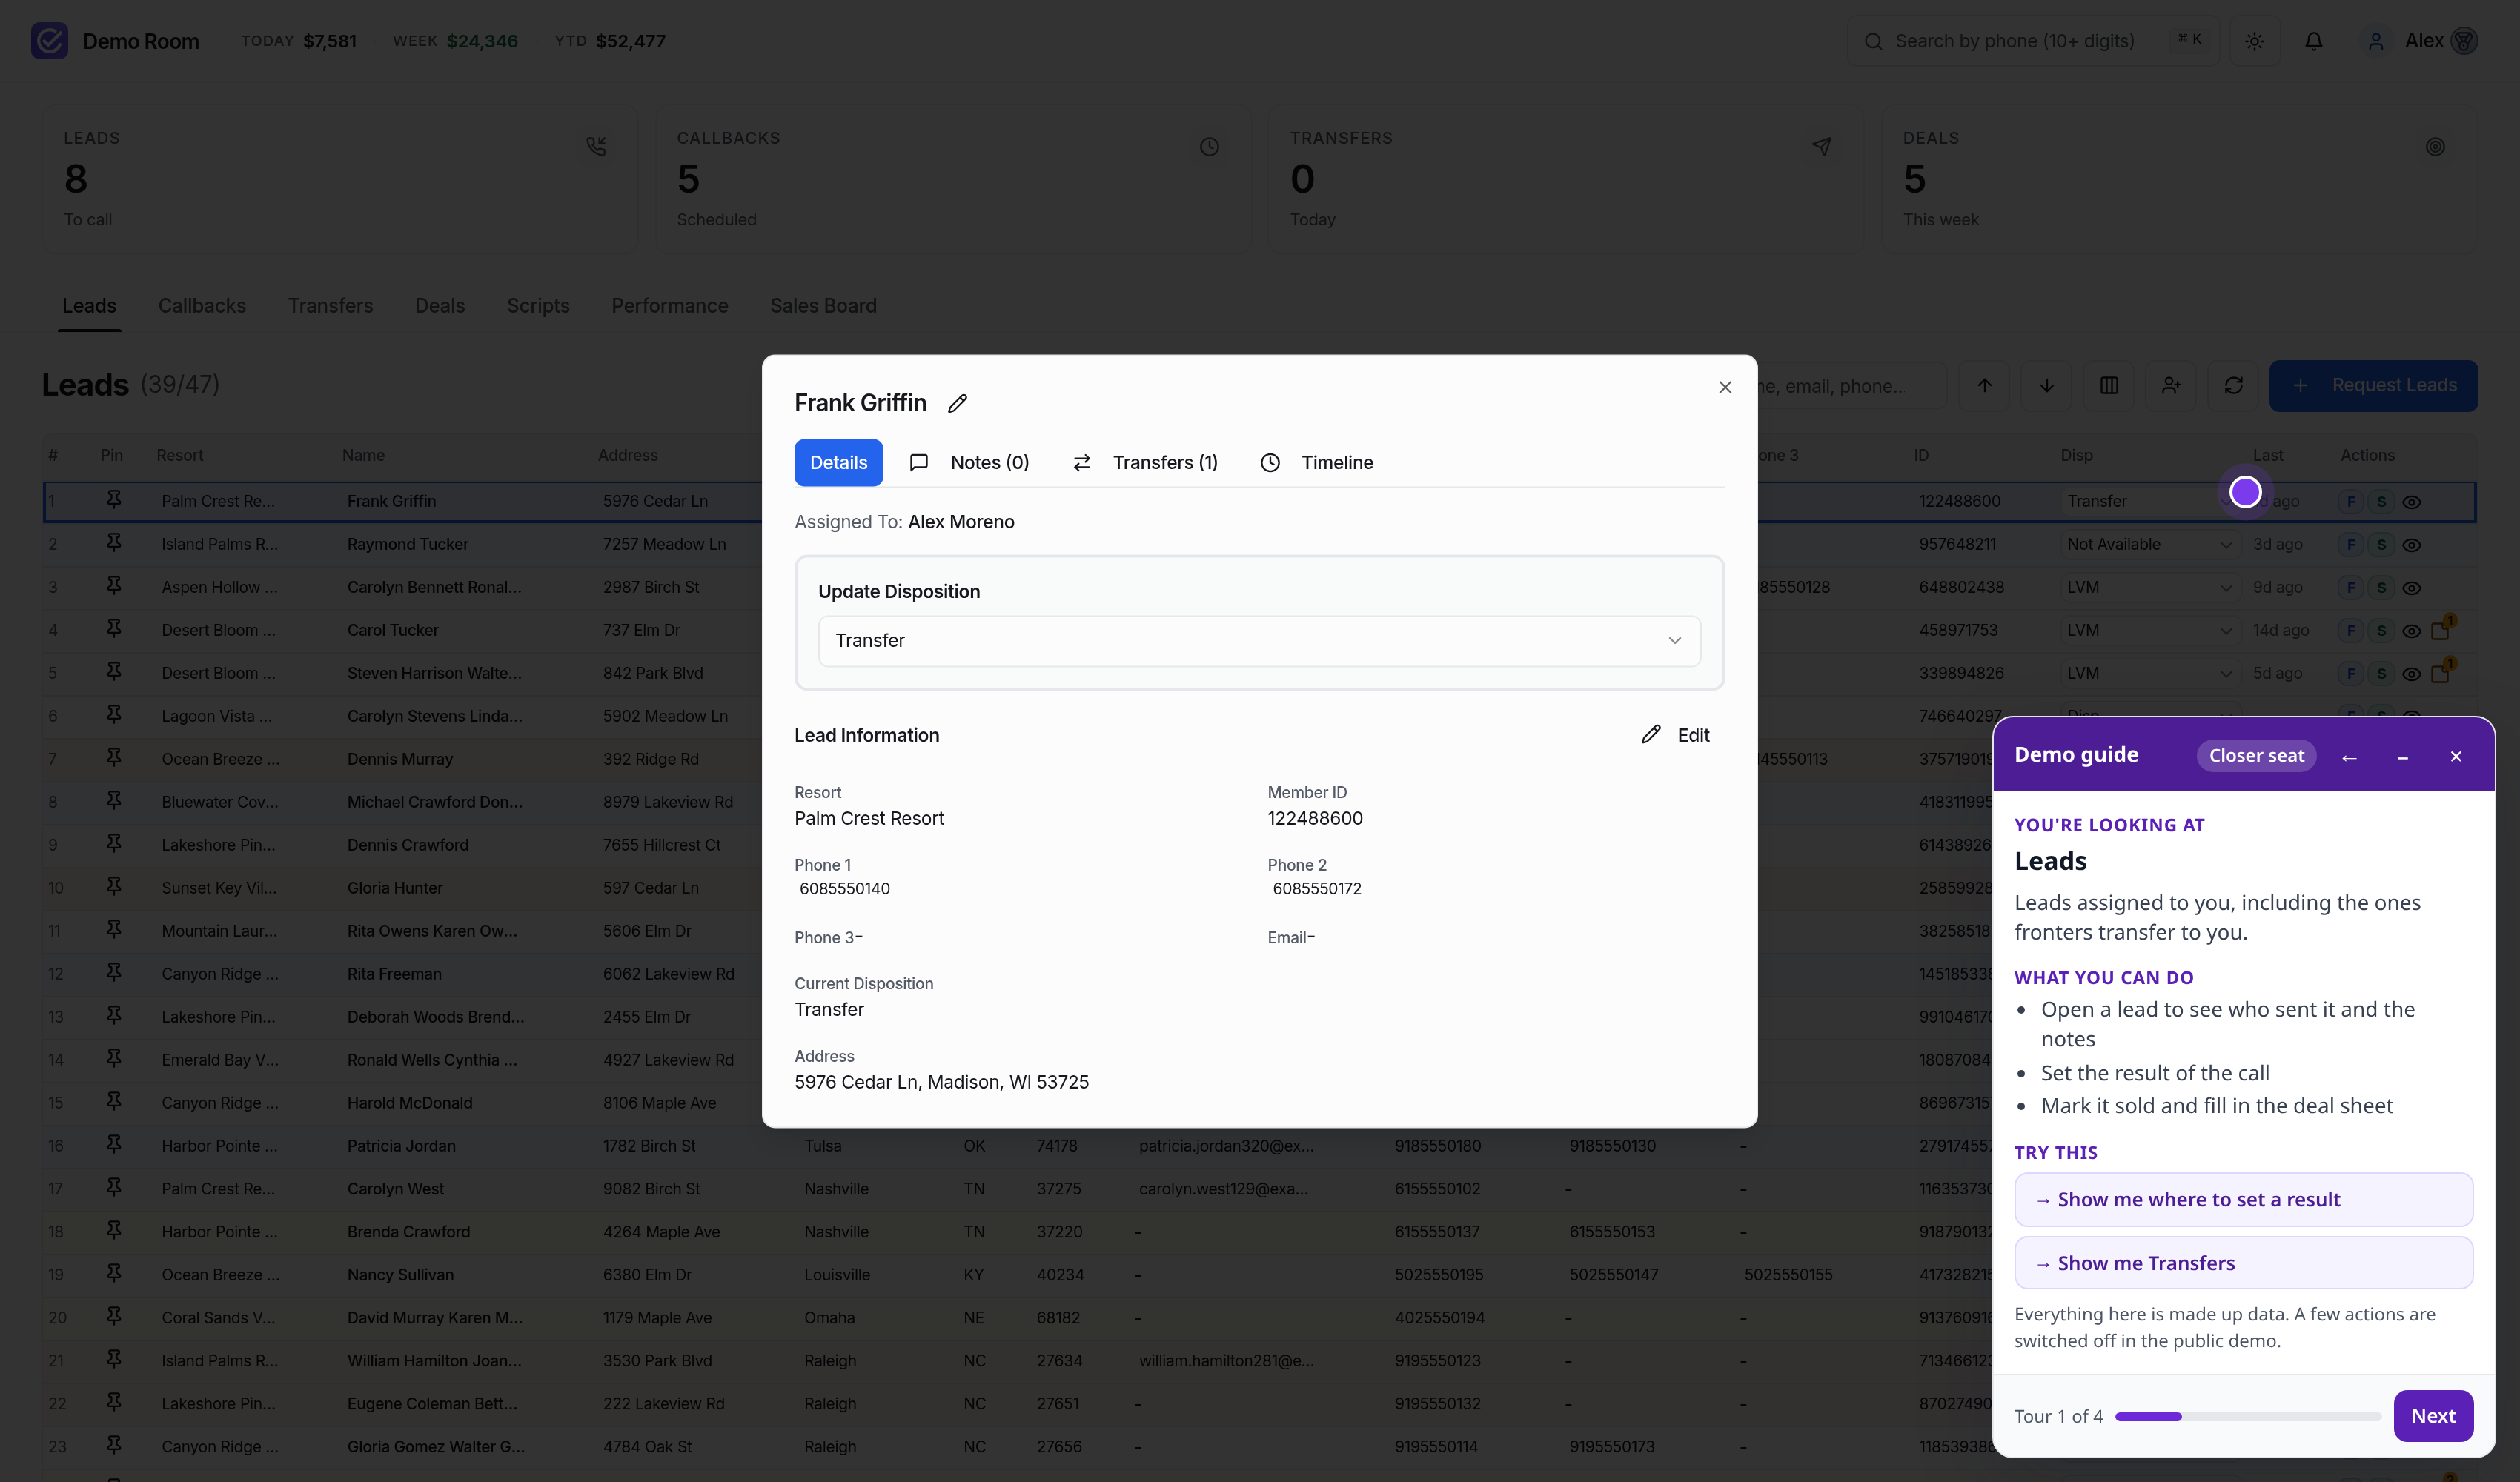2520x1482 pixels.
Task: Go back in the Demo guide
Action: pyautogui.click(x=2349, y=757)
